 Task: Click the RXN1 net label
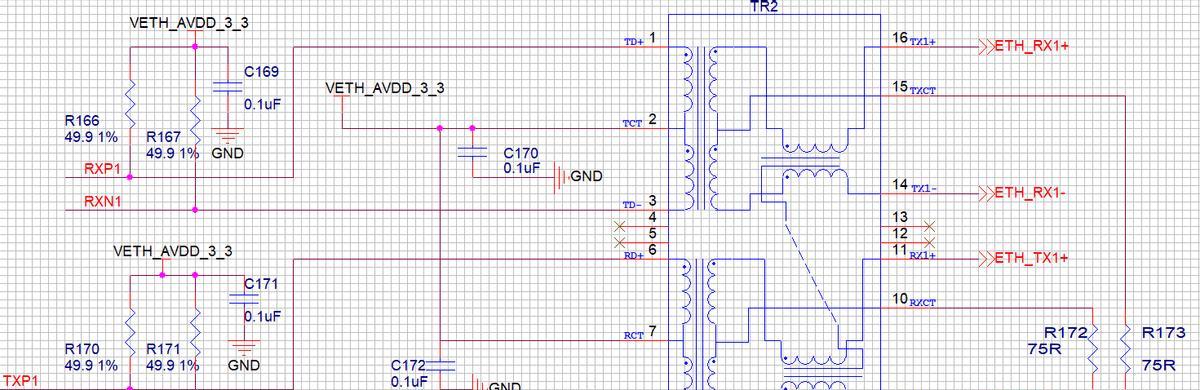click(103, 202)
